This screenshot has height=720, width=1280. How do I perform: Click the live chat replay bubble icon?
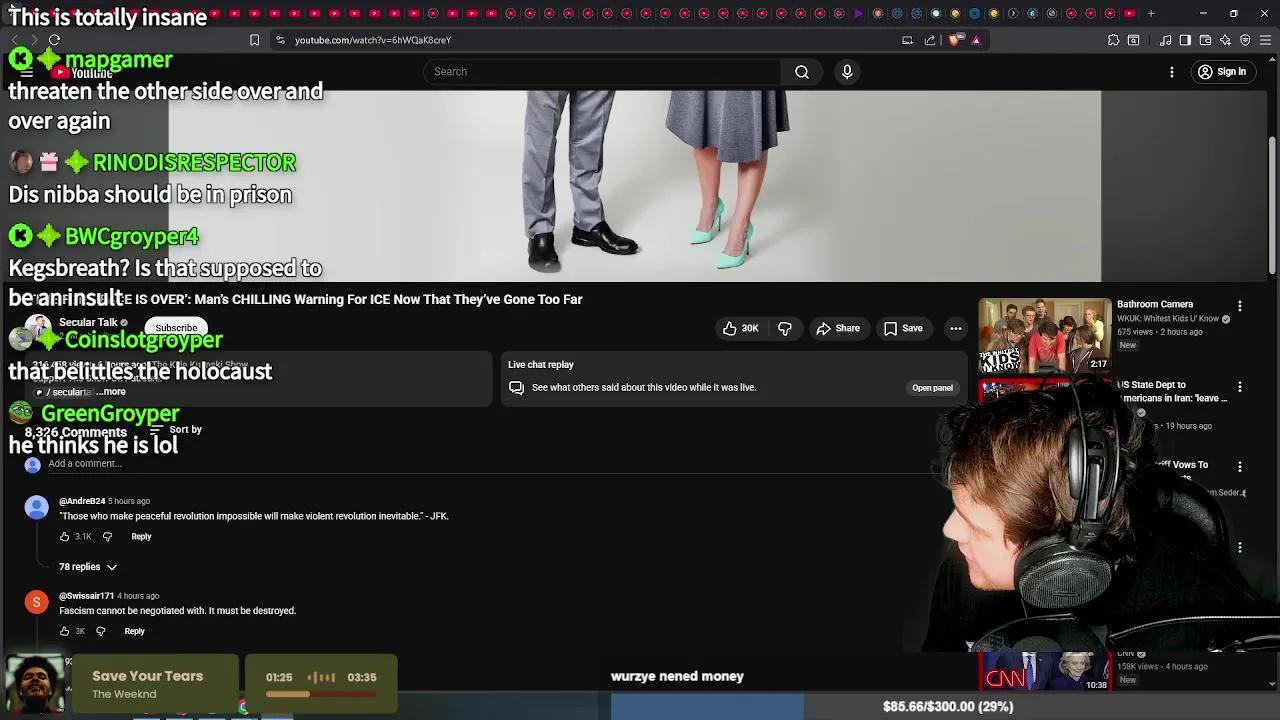pos(516,388)
